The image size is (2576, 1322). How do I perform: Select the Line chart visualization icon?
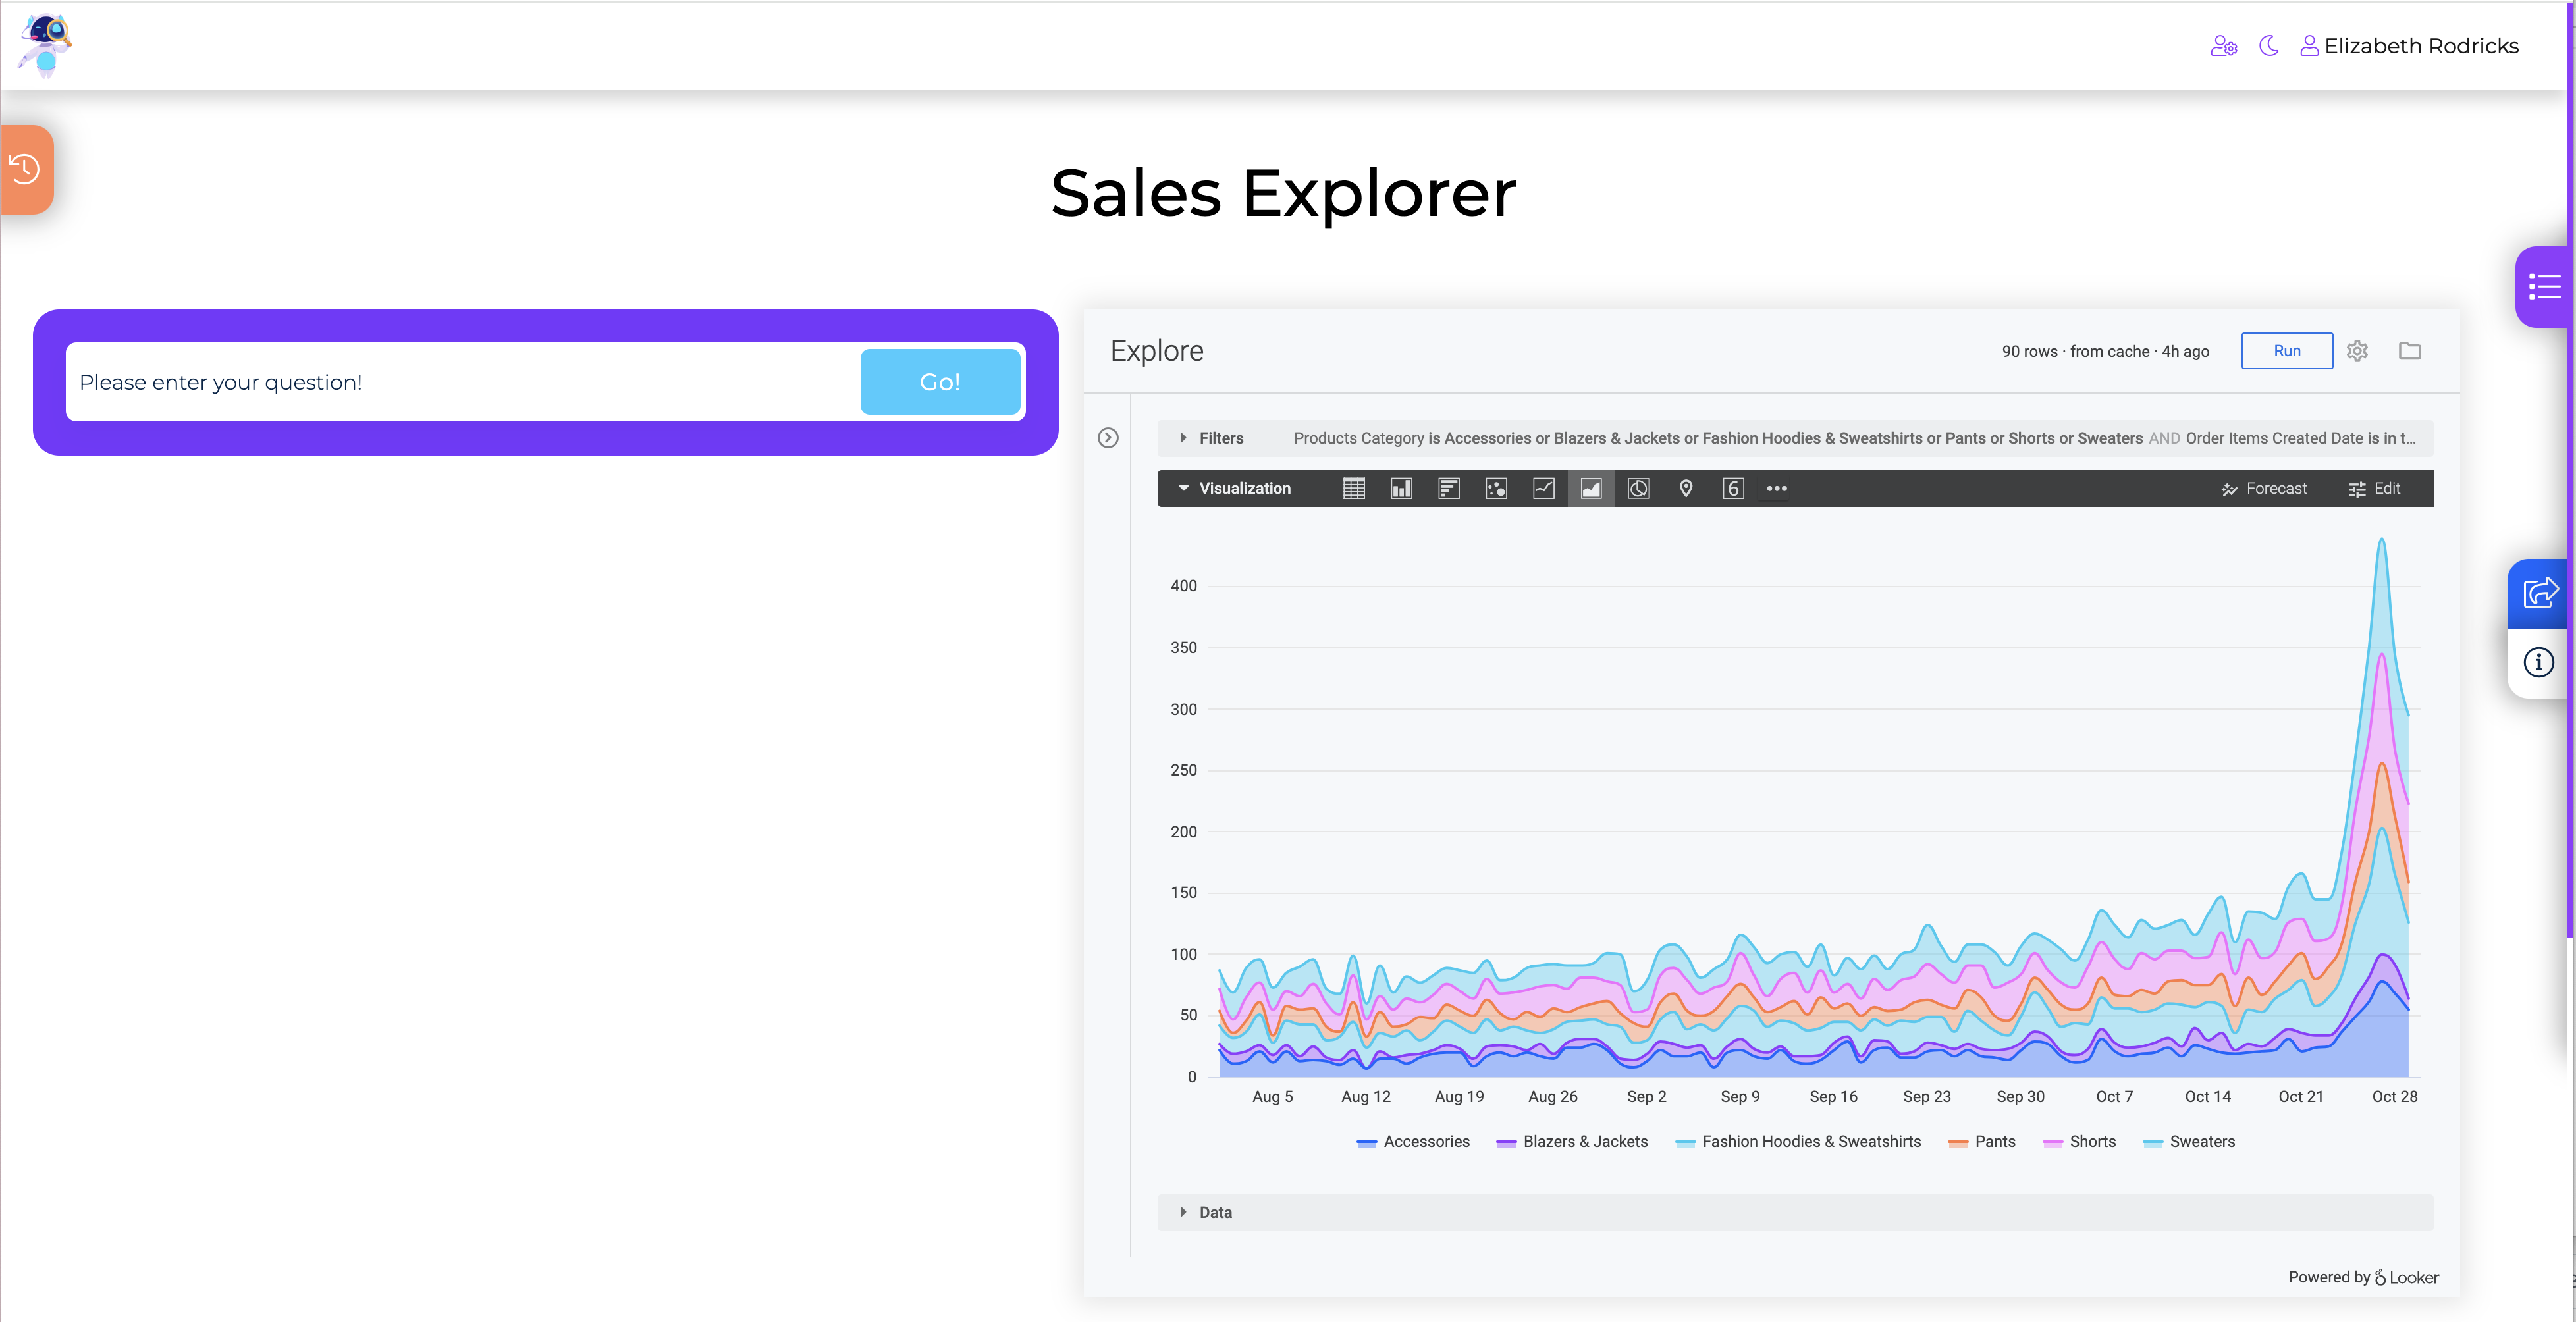click(x=1543, y=488)
